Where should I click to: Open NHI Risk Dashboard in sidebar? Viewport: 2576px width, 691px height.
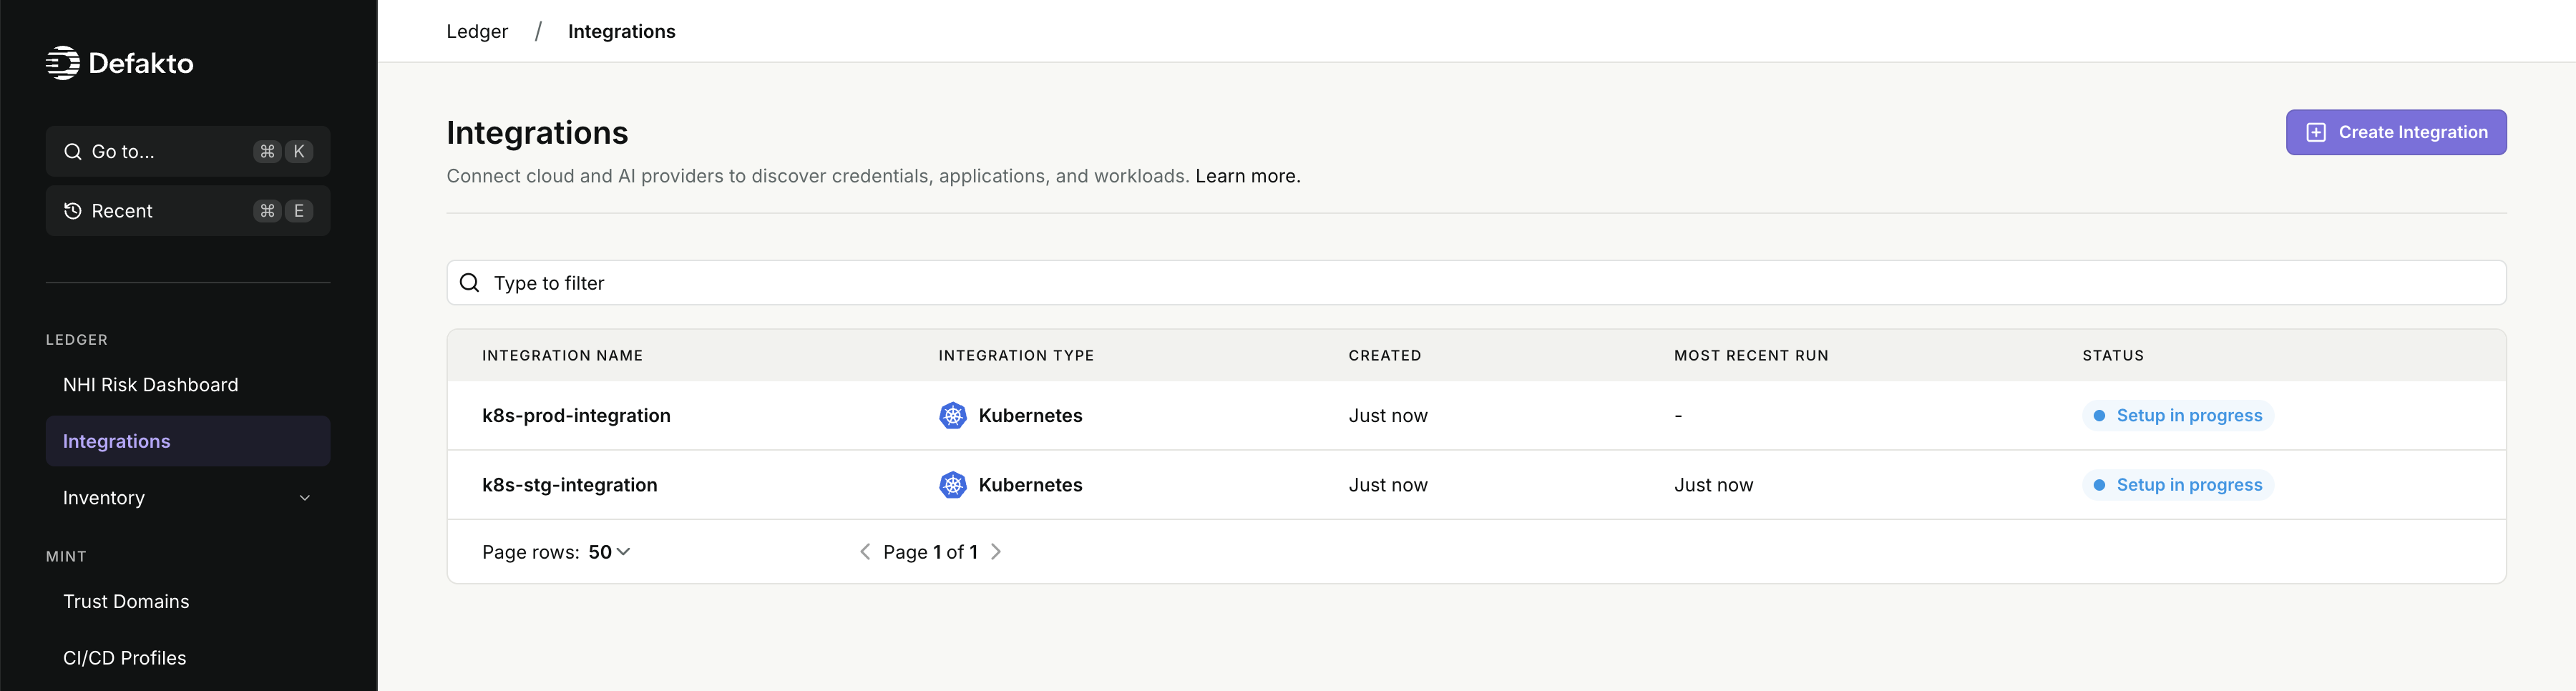[150, 385]
